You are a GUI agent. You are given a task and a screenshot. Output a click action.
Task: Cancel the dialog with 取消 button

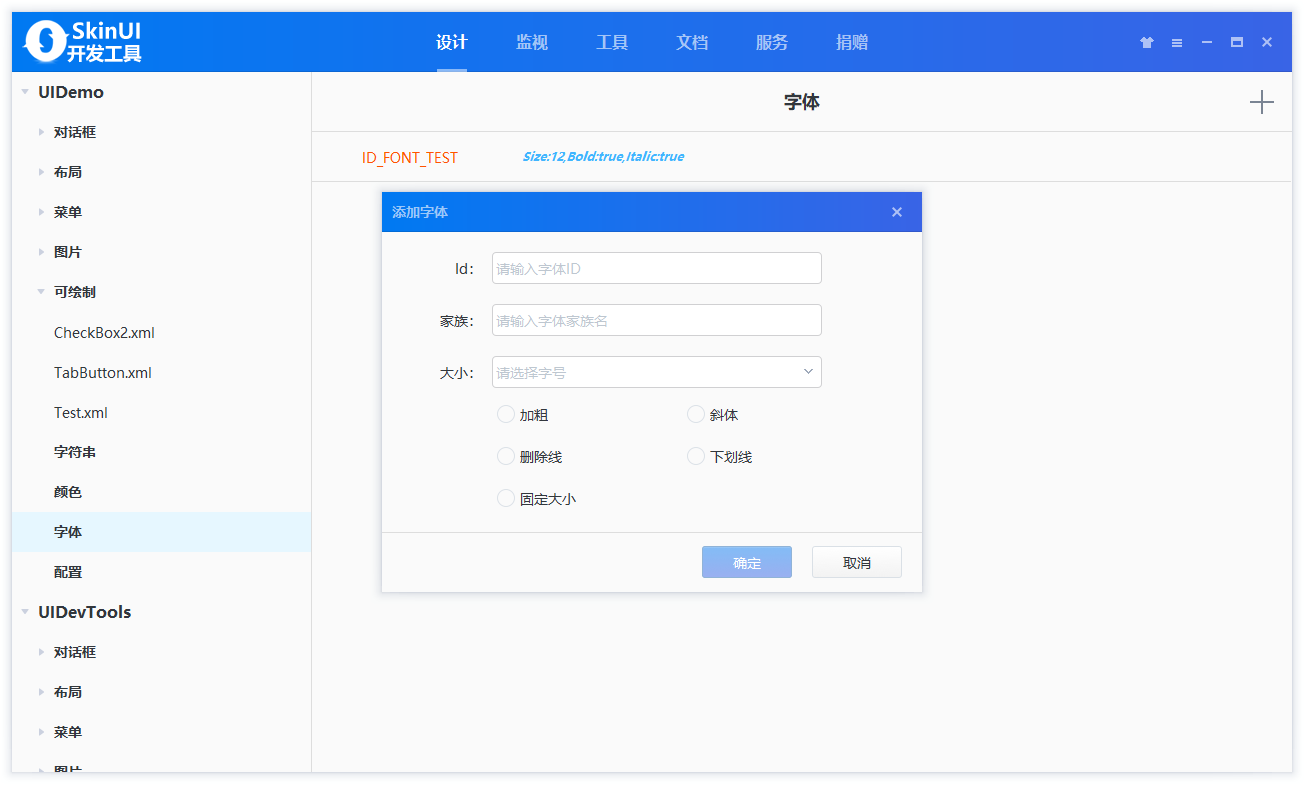pyautogui.click(x=857, y=562)
